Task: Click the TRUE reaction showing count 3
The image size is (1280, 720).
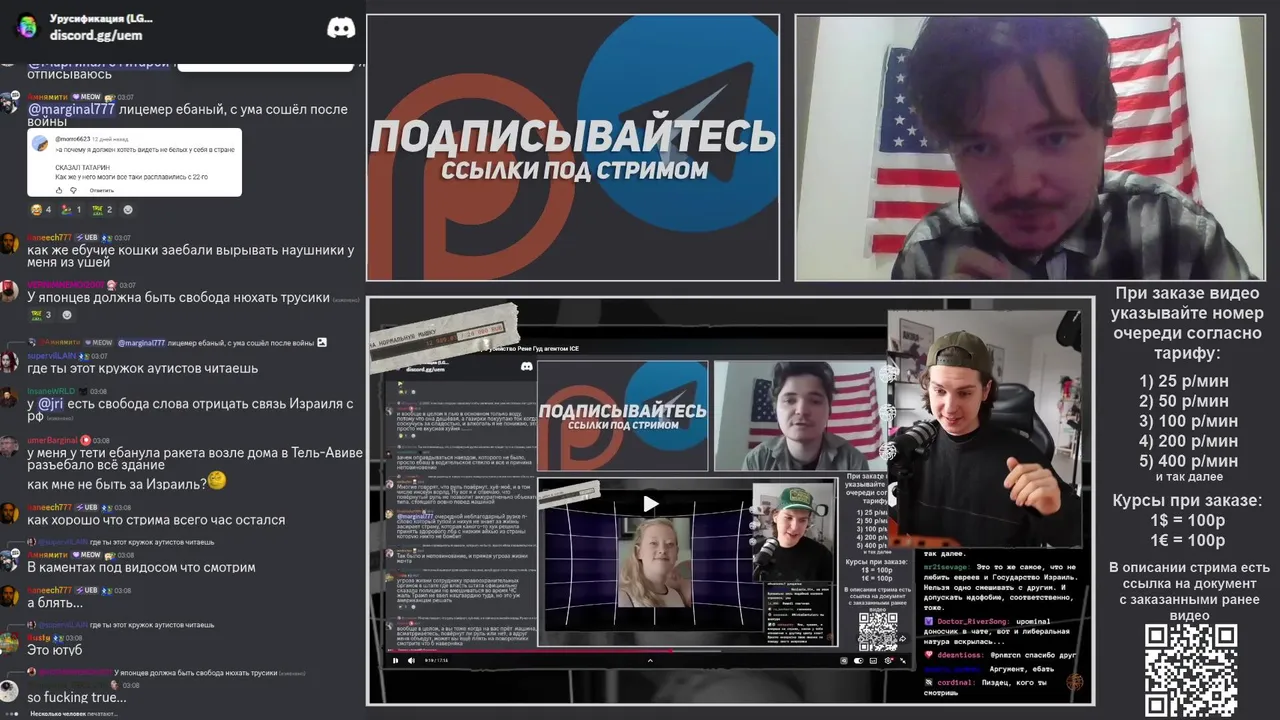Action: [41, 315]
